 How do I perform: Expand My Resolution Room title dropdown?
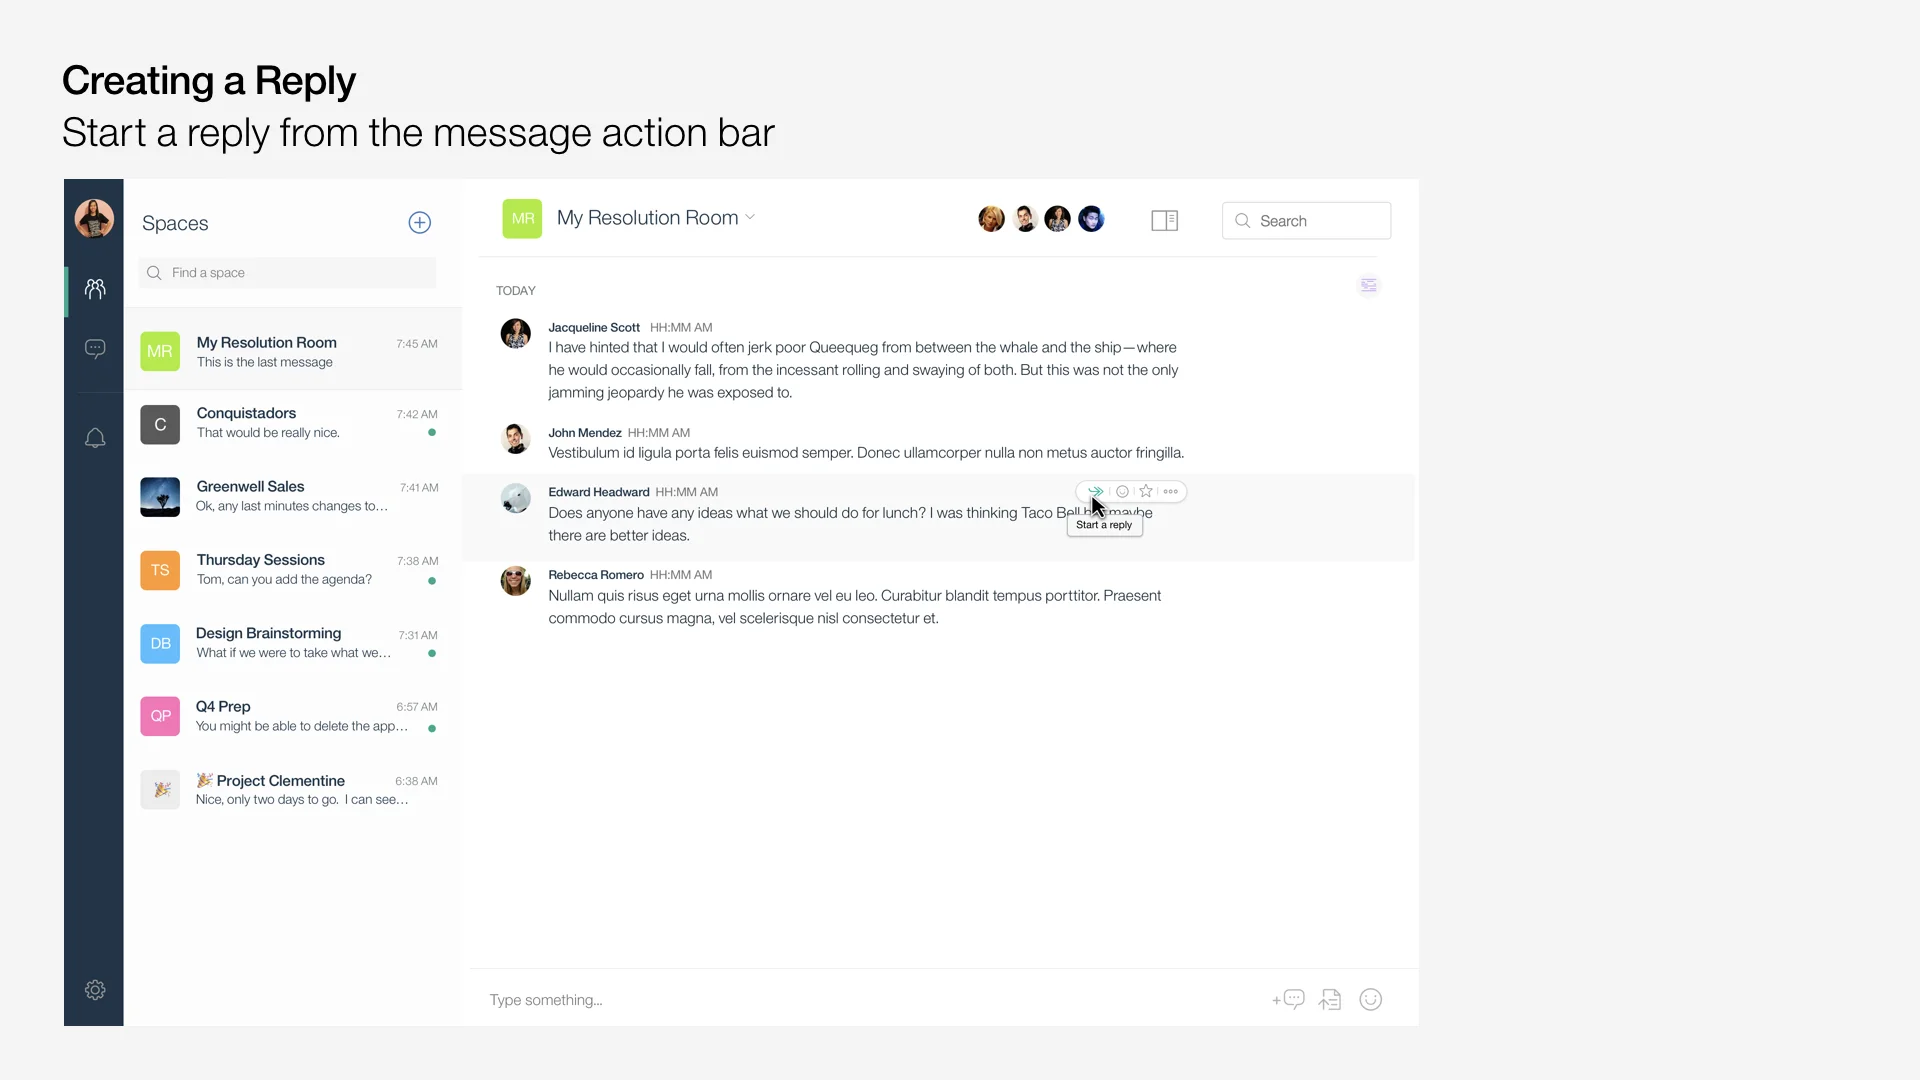[750, 217]
